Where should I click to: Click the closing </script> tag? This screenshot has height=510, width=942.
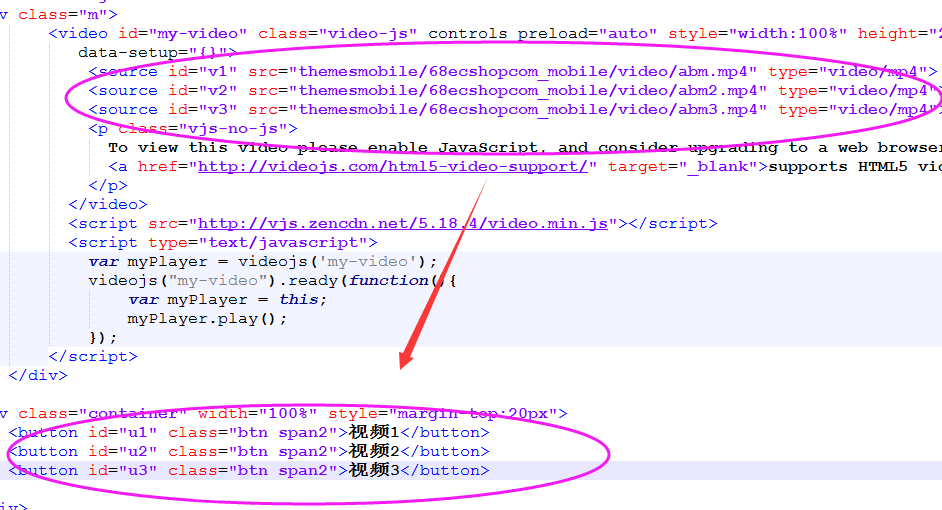coord(93,357)
